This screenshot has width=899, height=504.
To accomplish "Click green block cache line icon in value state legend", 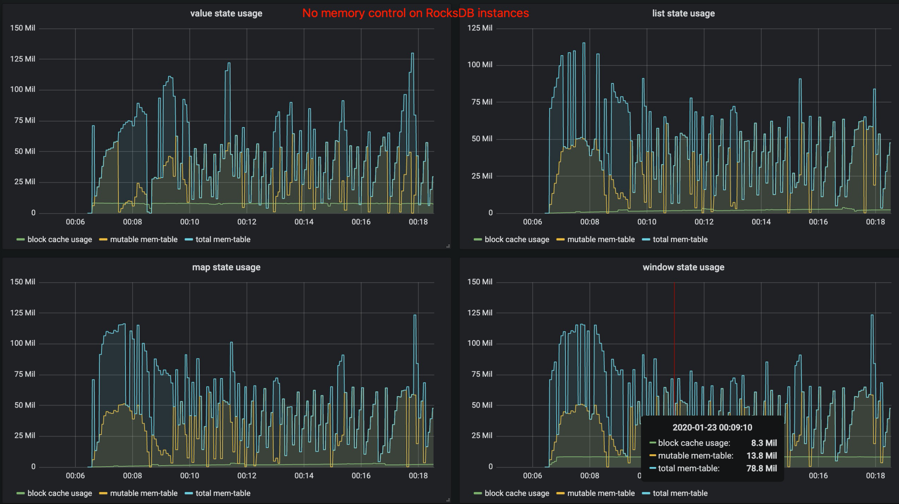I will tap(21, 240).
